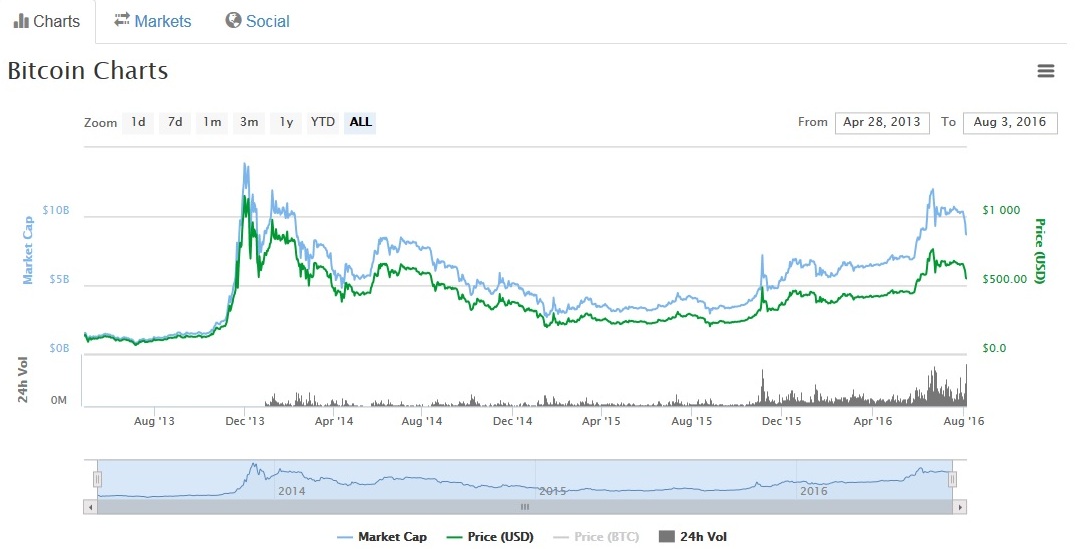The width and height of the screenshot is (1087, 549).
Task: Click the navigator scrollbar thumb
Action: point(525,507)
